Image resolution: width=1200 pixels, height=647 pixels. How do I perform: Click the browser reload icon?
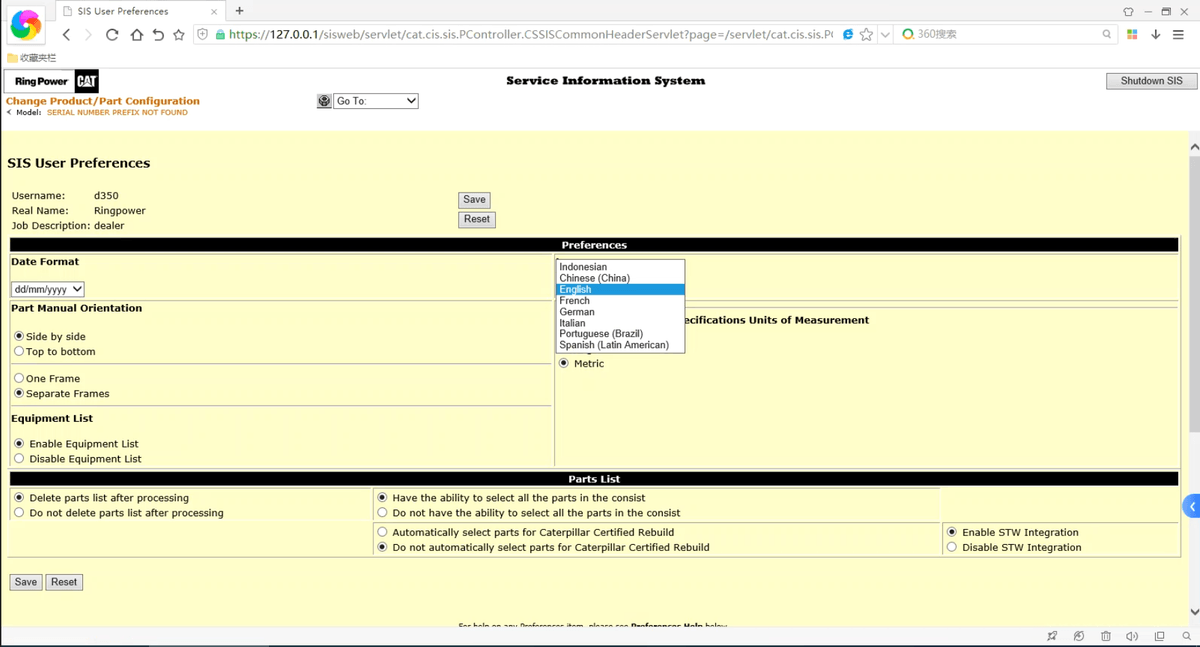pyautogui.click(x=112, y=35)
